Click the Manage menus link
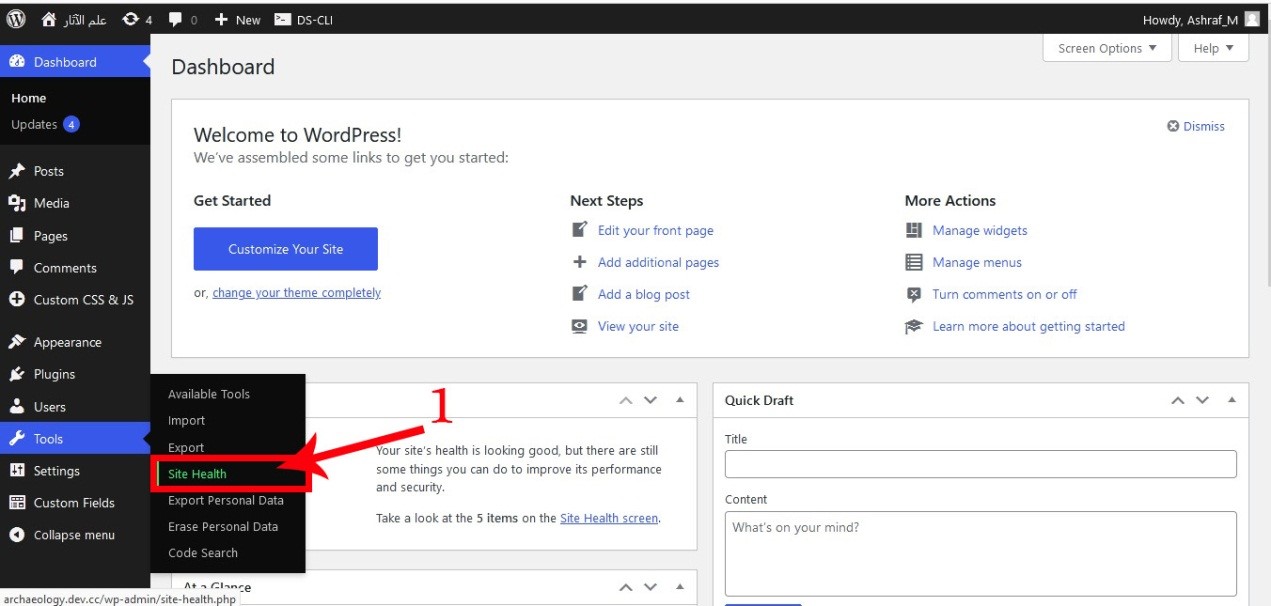Viewport: 1271px width, 606px height. point(977,262)
